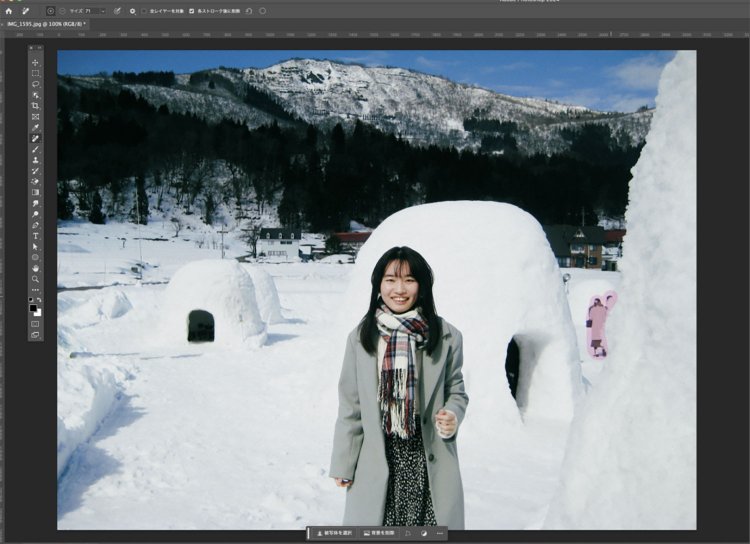Select the Zoom tool
750x544 pixels.
(x=35, y=279)
